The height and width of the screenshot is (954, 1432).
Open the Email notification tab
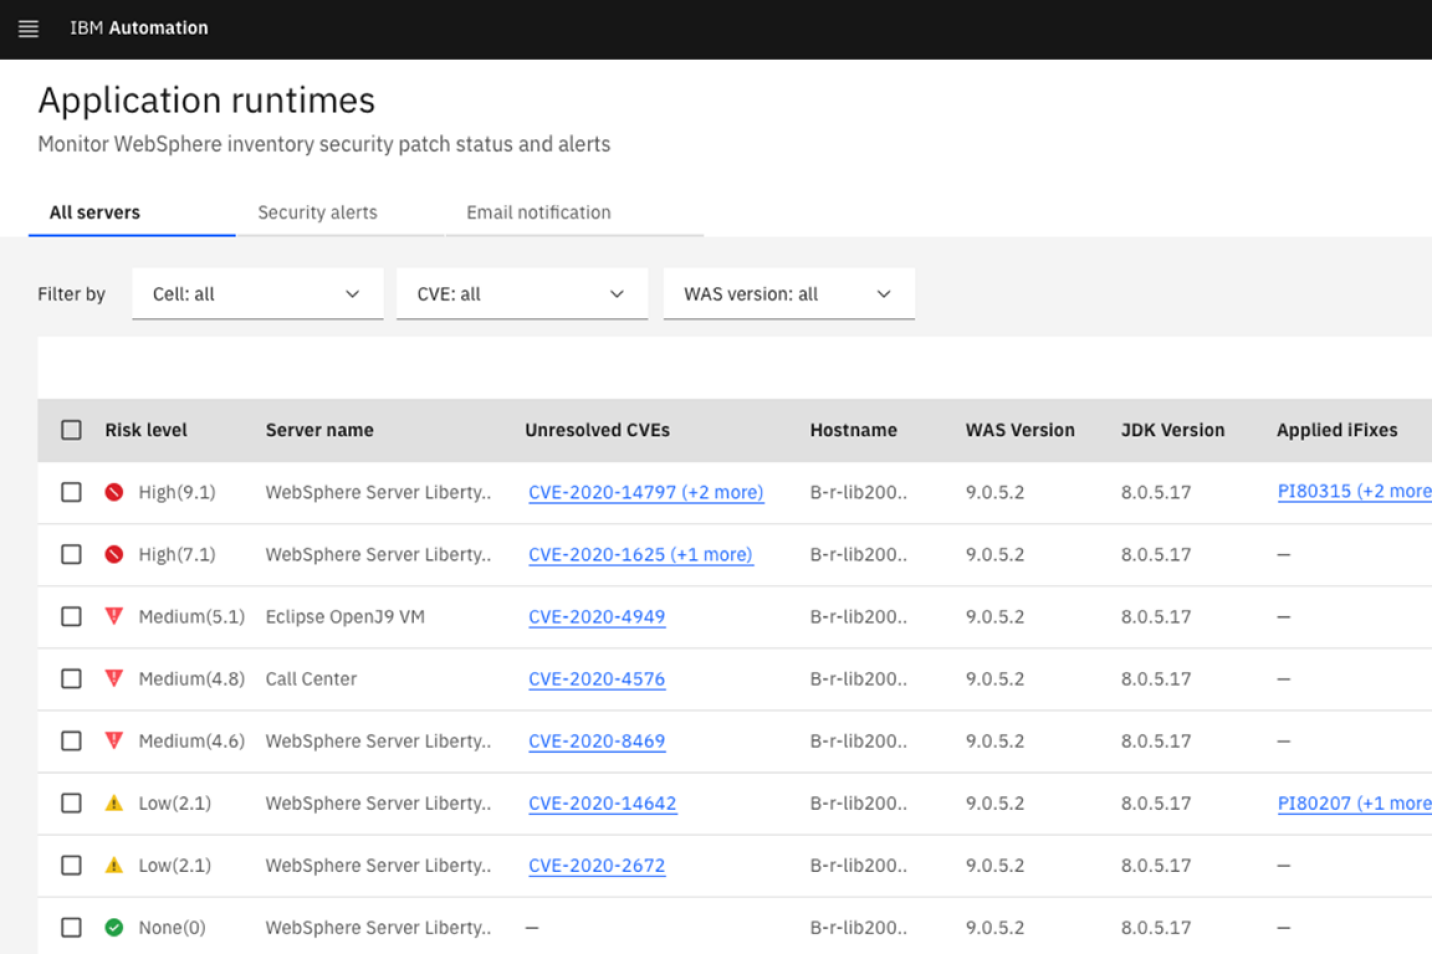point(537,212)
